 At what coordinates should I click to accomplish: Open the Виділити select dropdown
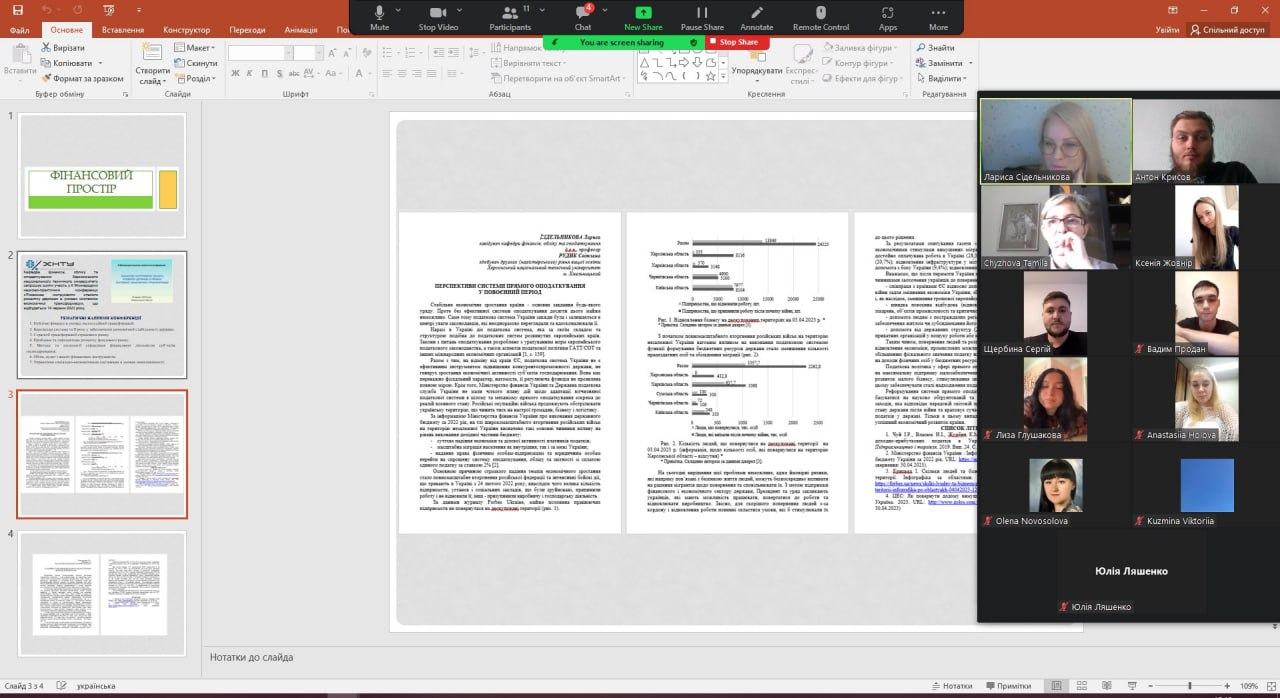(941, 78)
